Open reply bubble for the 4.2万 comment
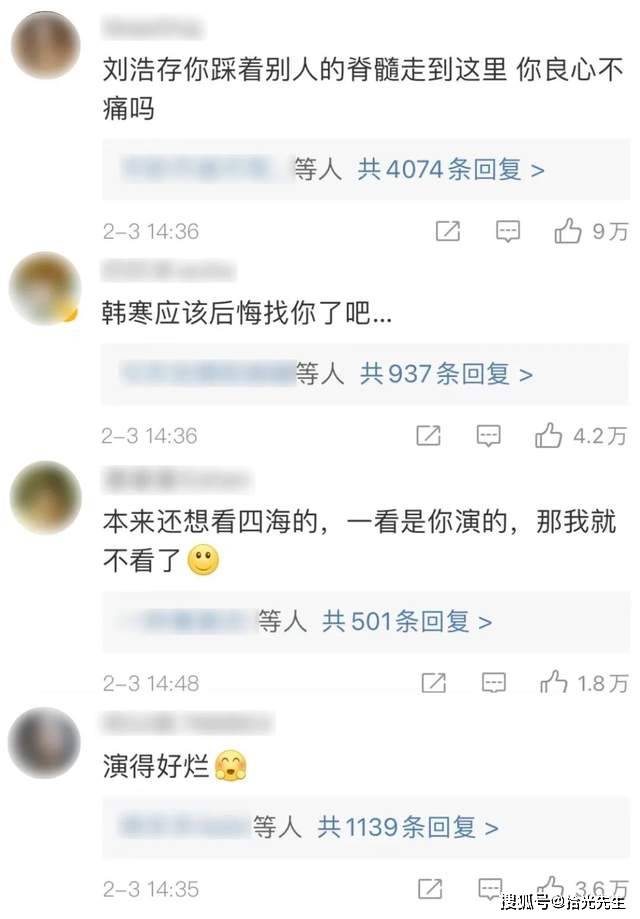This screenshot has height=919, width=640. [x=488, y=436]
